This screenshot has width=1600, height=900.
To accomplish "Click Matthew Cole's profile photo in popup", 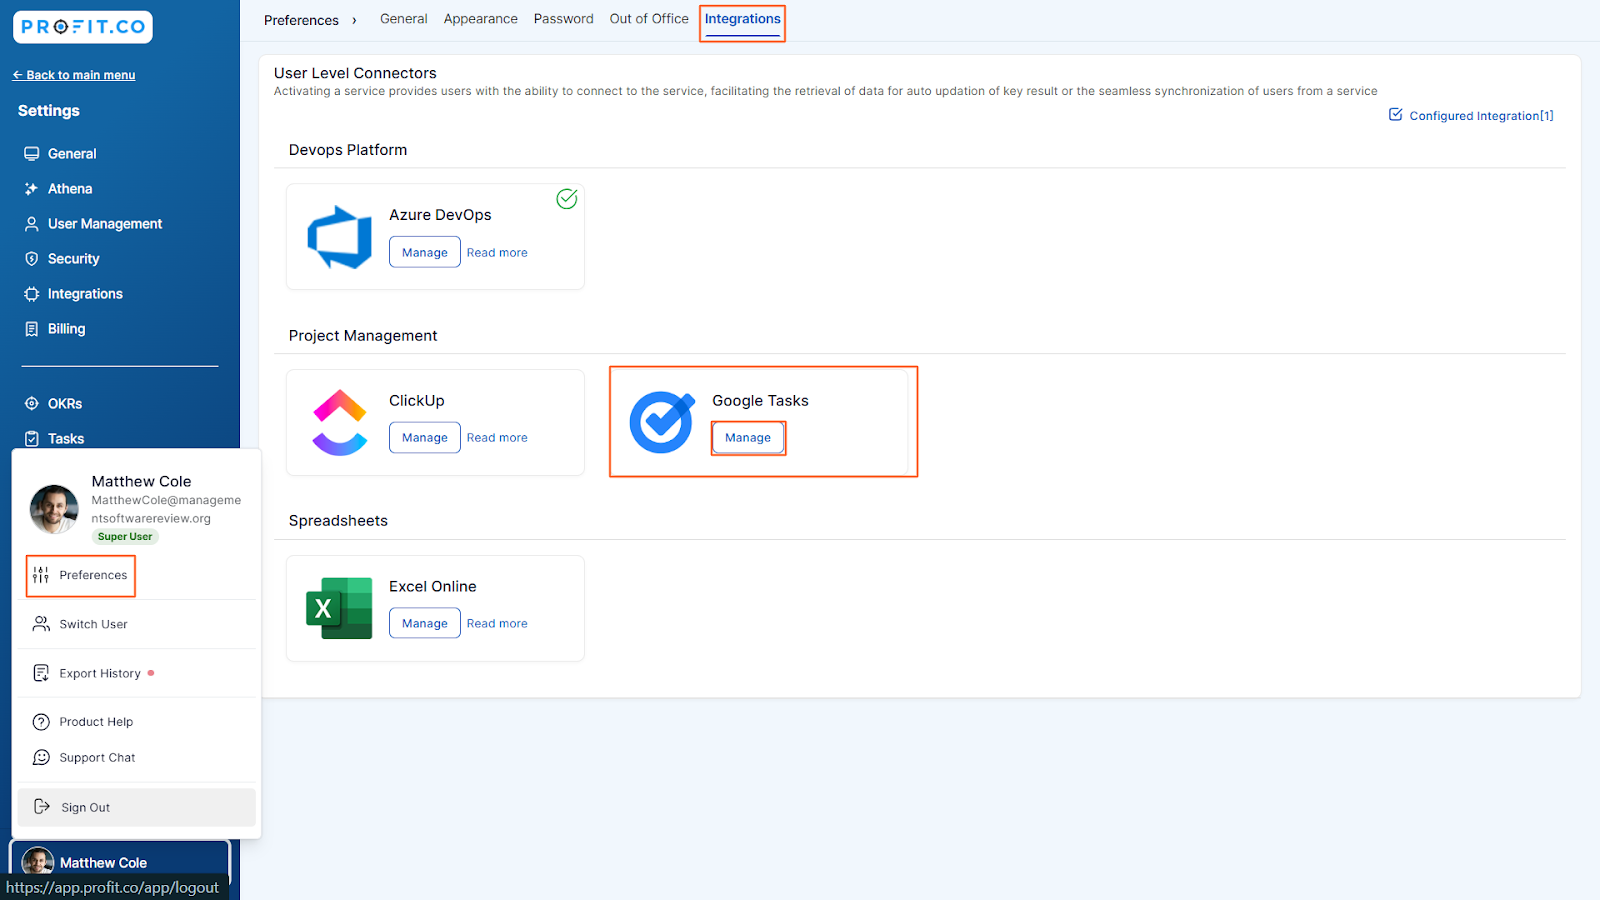I will coord(54,509).
